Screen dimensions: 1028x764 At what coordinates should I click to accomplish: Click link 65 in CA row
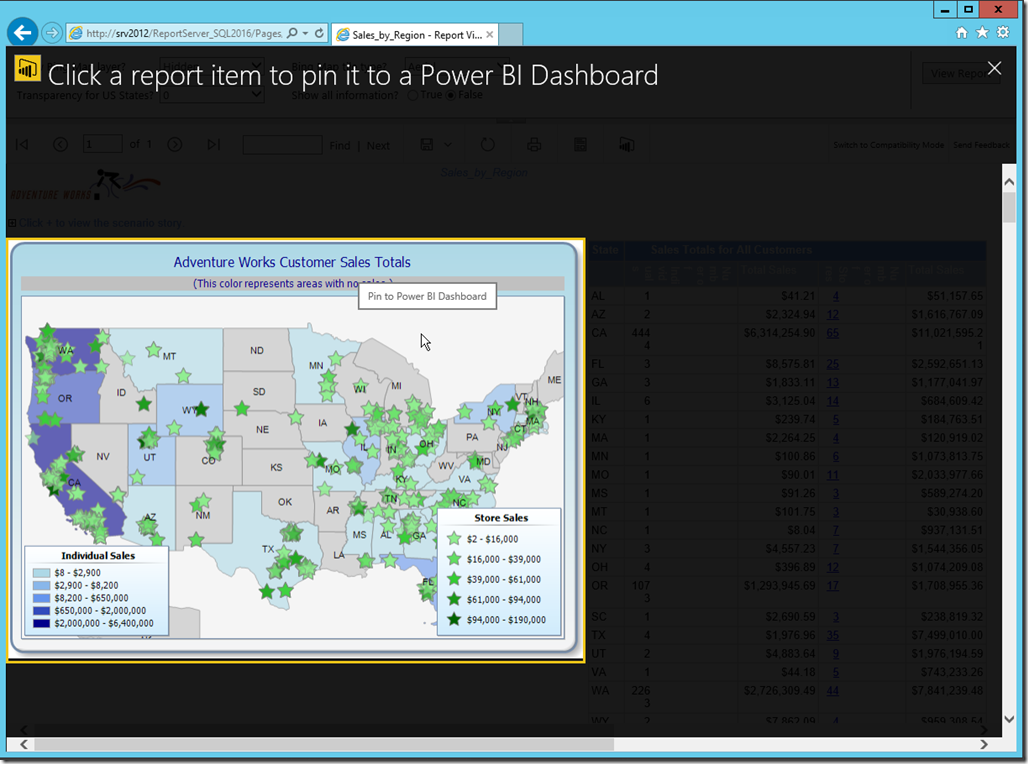click(833, 333)
